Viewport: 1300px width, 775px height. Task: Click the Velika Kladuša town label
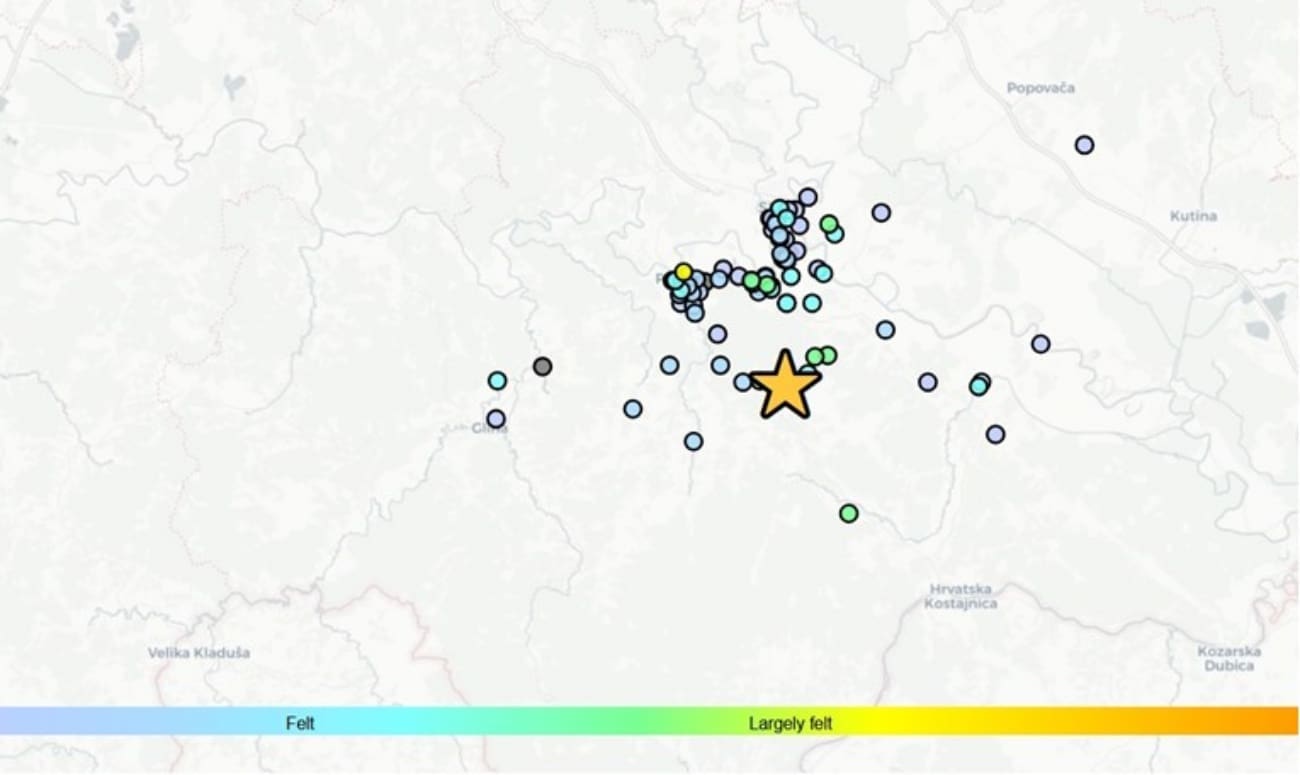click(199, 653)
